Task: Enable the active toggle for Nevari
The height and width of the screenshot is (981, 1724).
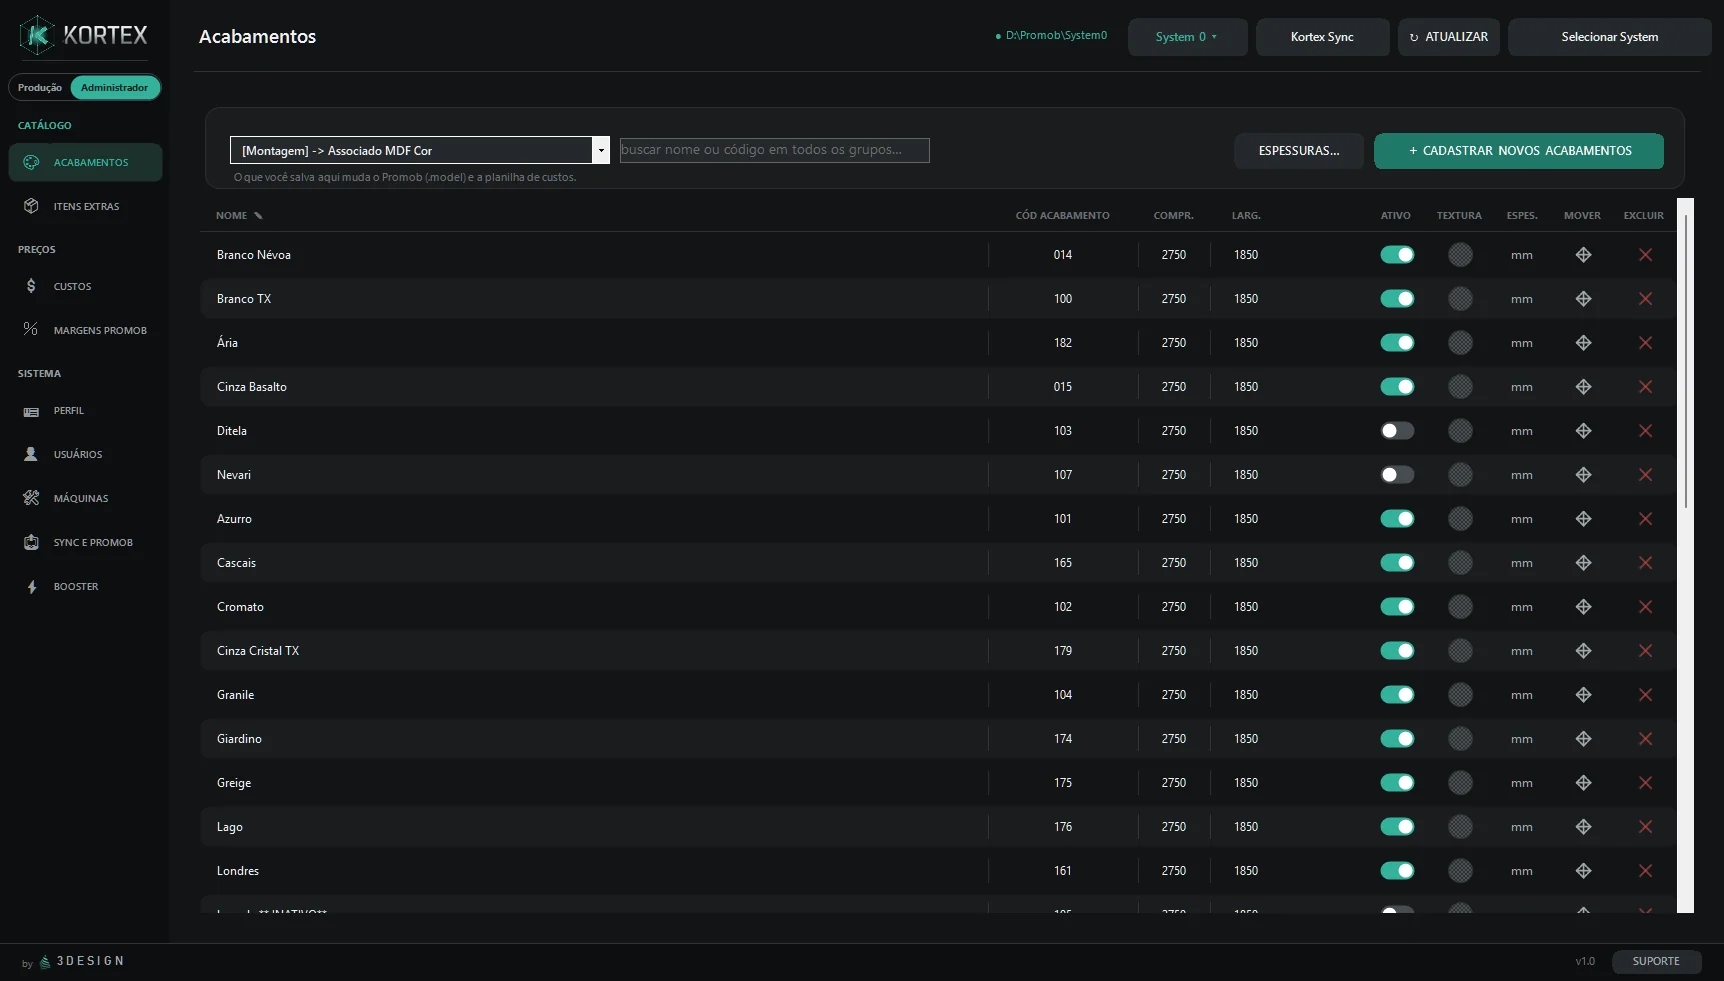Action: coord(1397,475)
